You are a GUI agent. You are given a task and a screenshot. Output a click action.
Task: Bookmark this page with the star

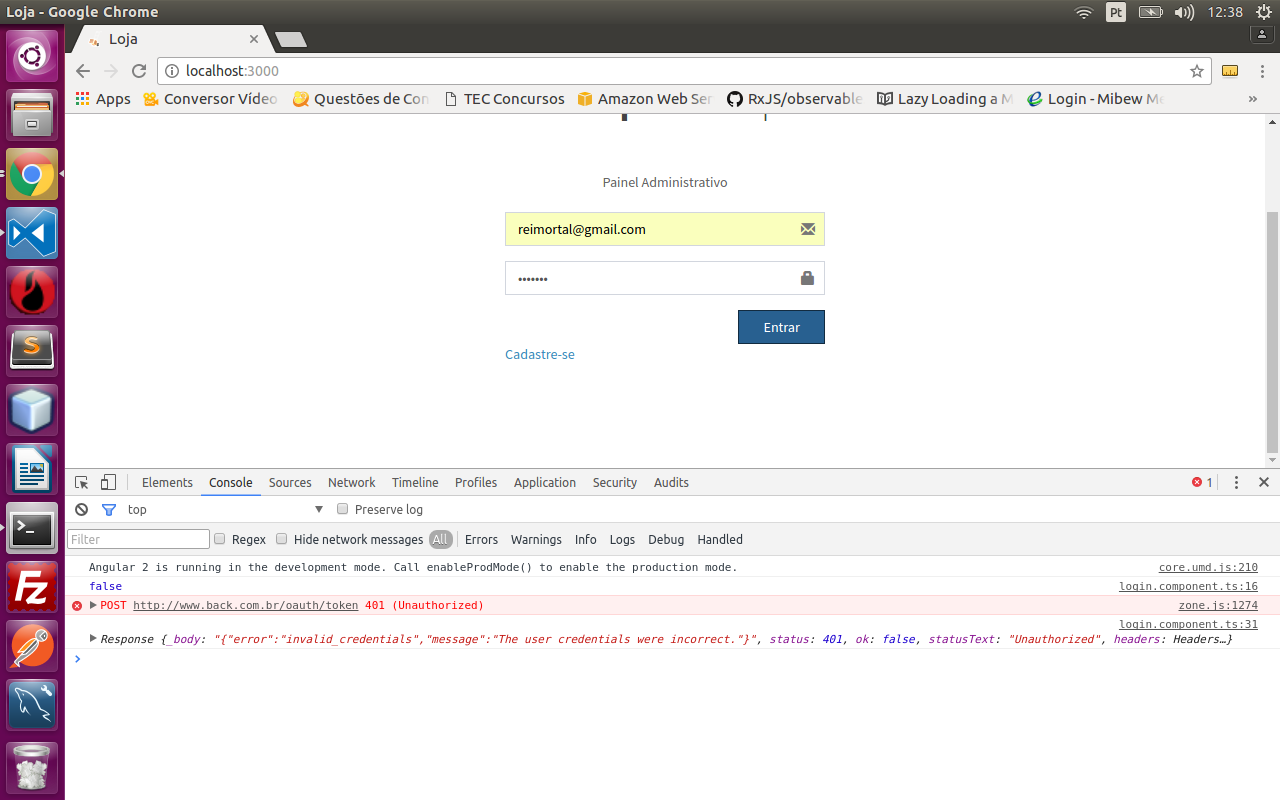point(1196,71)
